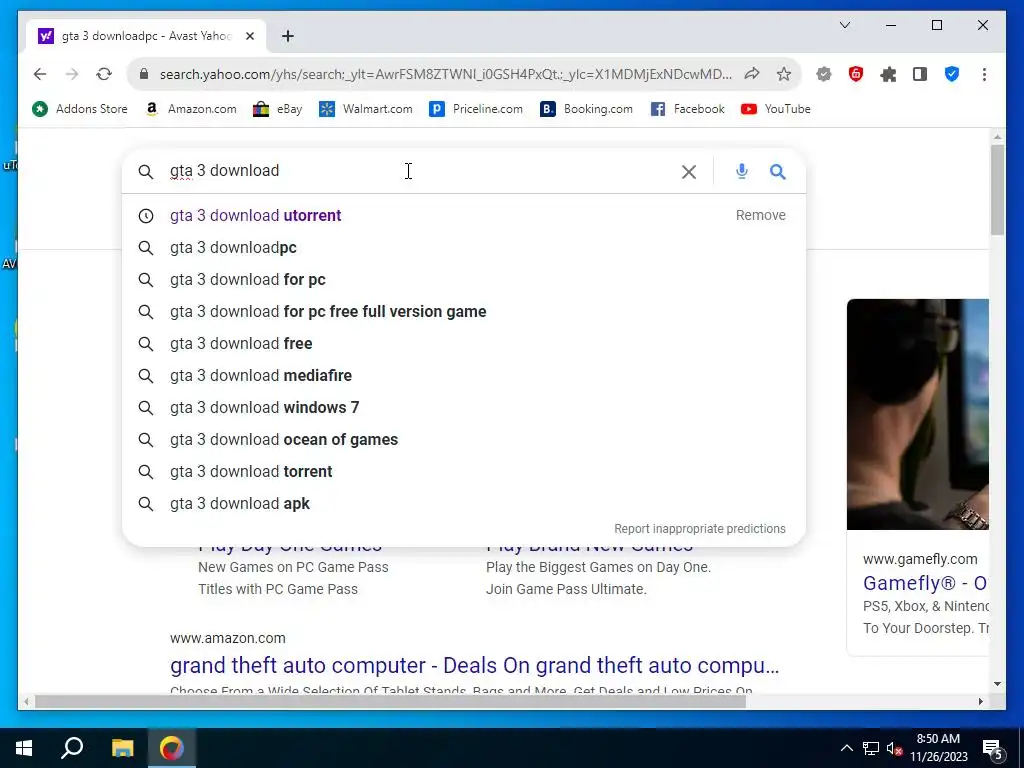
Task: Open the Walmart.com bookmark
Action: 366,109
